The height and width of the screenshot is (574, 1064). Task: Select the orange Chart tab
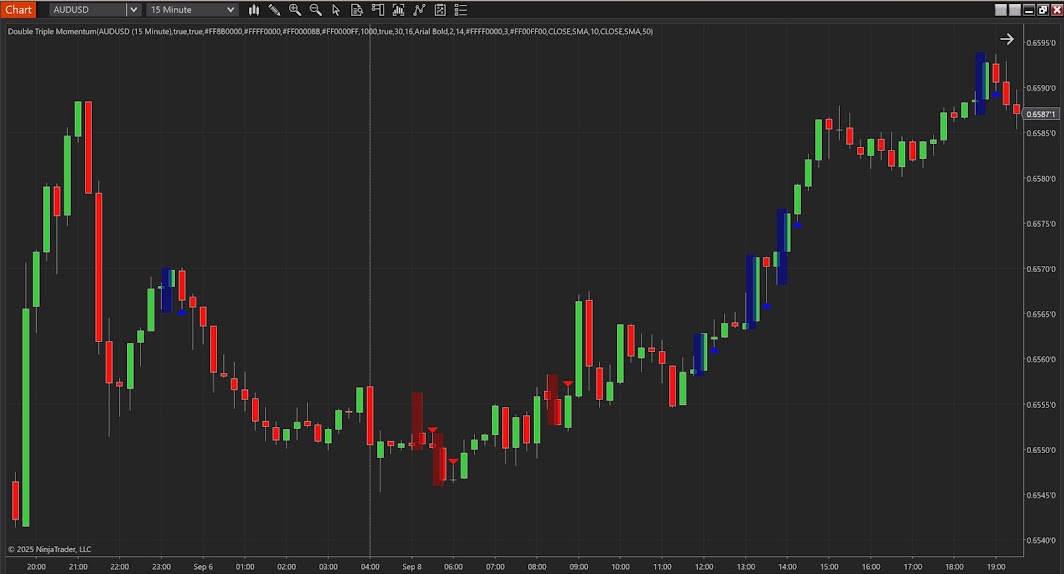coord(19,10)
